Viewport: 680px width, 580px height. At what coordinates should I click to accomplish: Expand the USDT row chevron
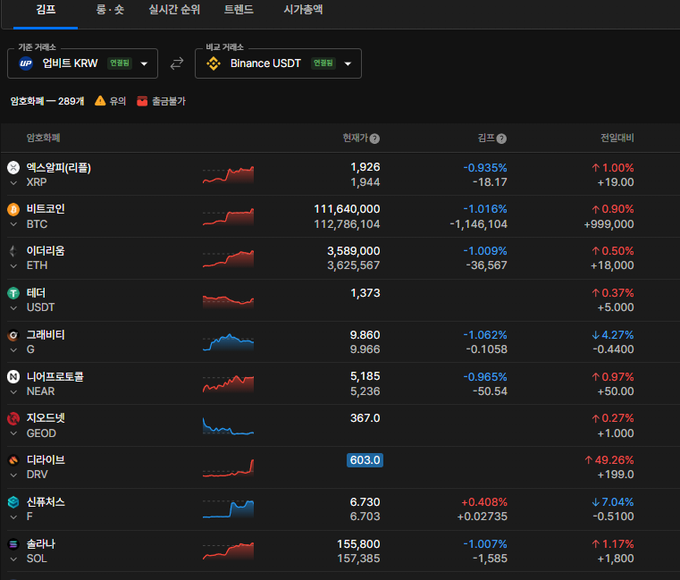[13, 308]
